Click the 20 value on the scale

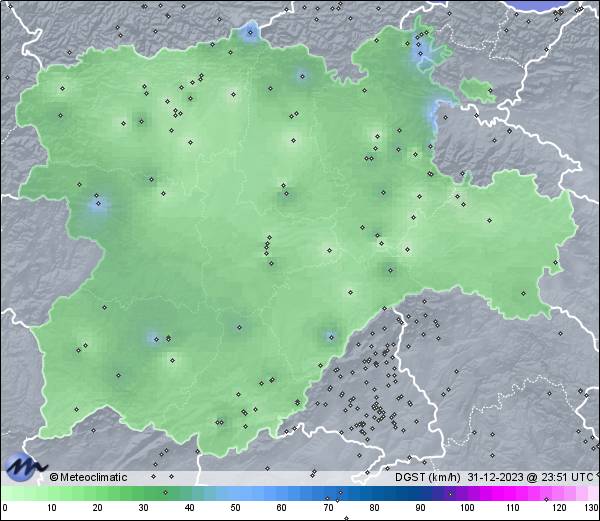pyautogui.click(x=98, y=508)
